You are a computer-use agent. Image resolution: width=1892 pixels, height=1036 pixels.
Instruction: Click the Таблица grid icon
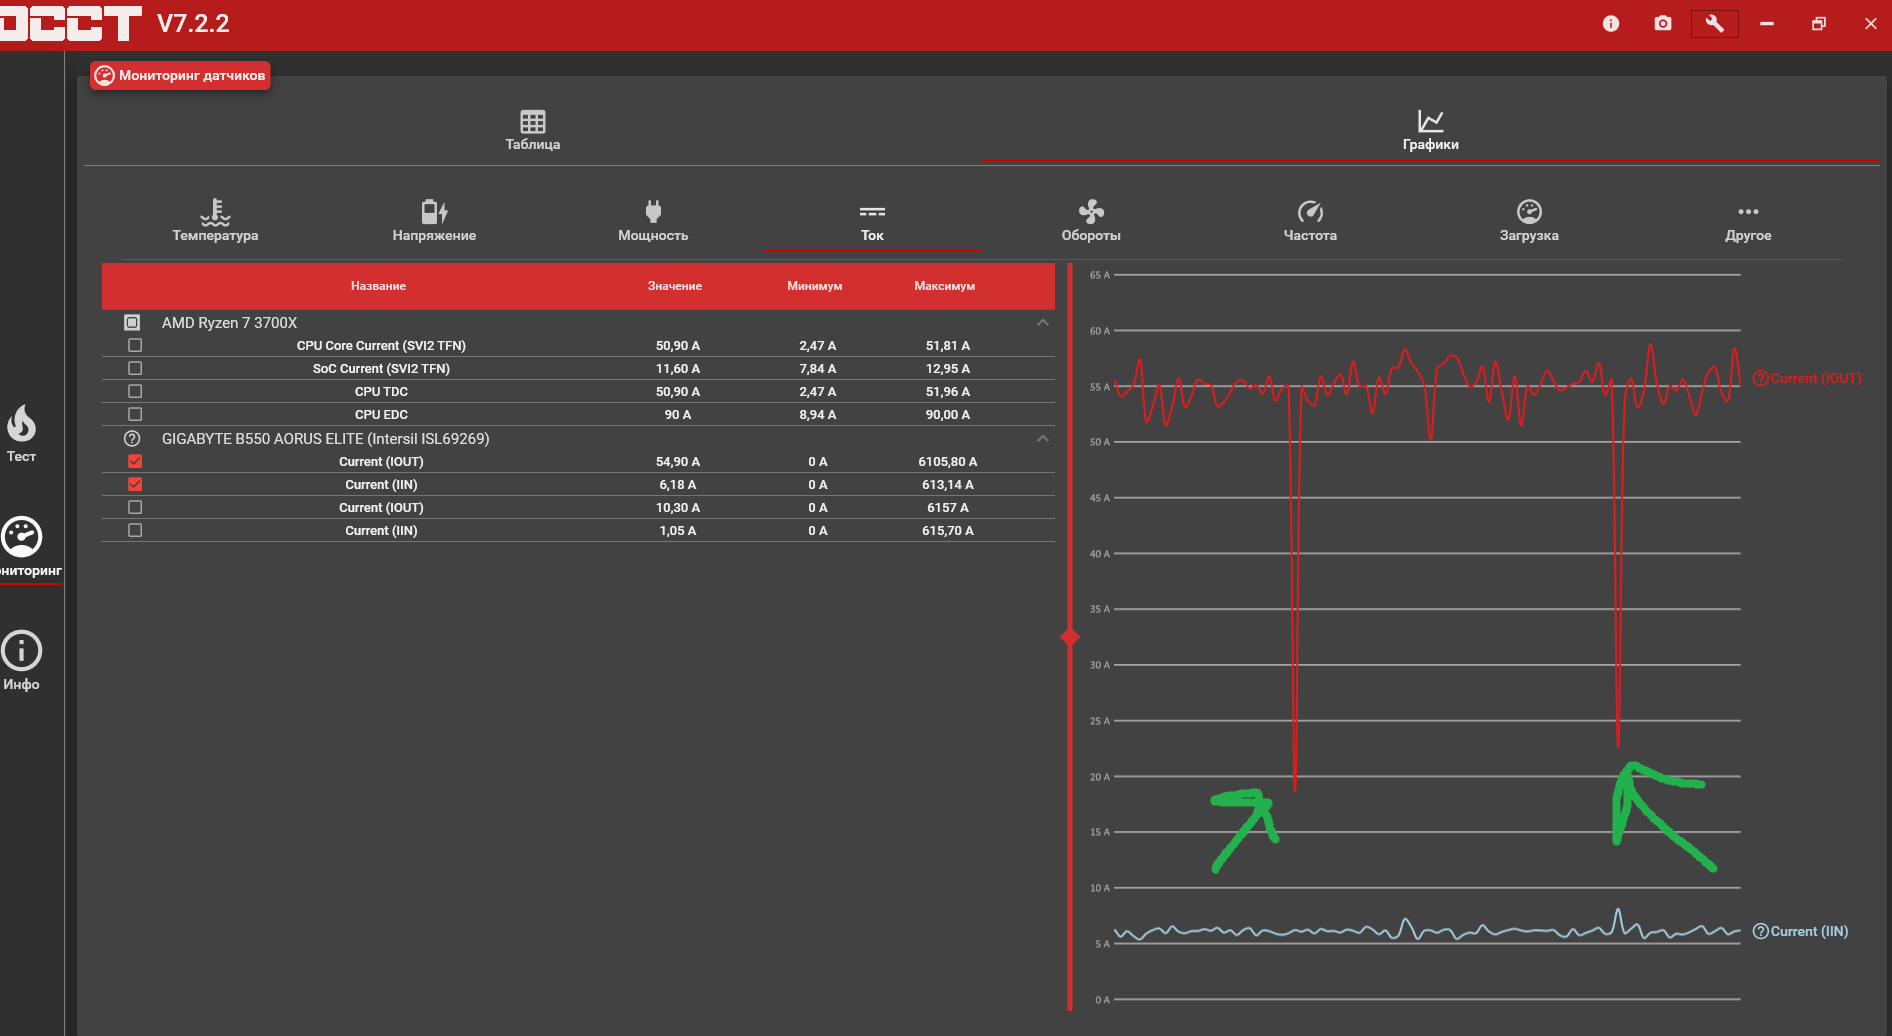coord(533,122)
